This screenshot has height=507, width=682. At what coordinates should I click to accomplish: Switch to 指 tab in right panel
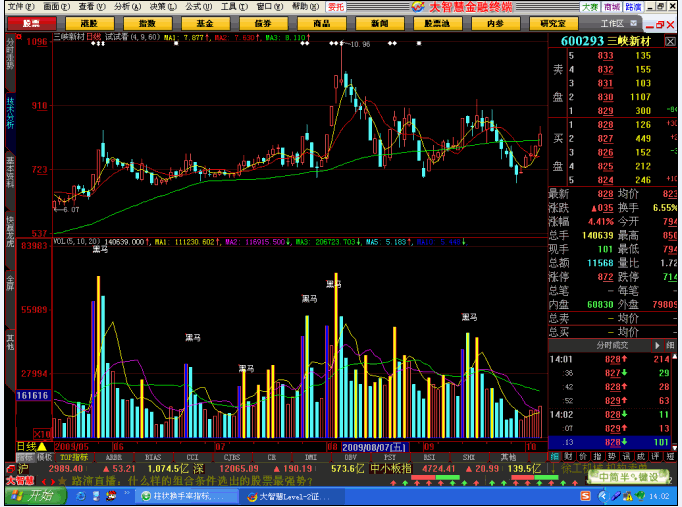pyautogui.click(x=597, y=457)
